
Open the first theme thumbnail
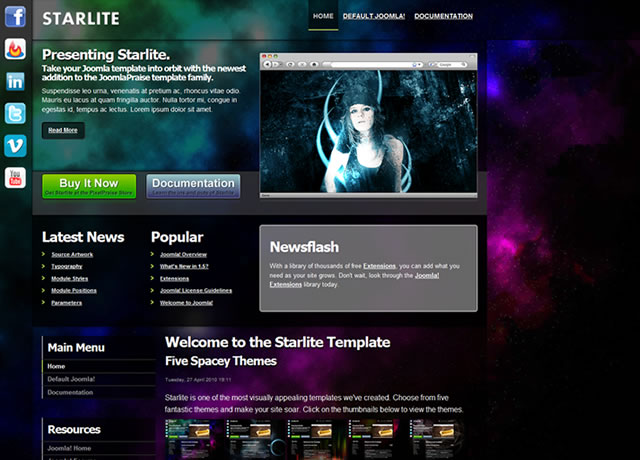(189, 439)
